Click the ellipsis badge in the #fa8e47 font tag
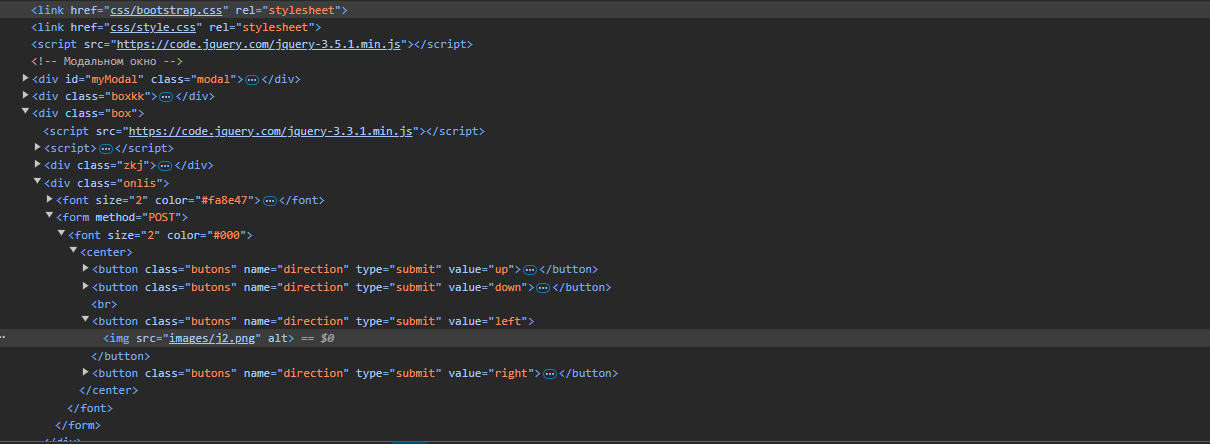1210x444 pixels. coord(268,200)
